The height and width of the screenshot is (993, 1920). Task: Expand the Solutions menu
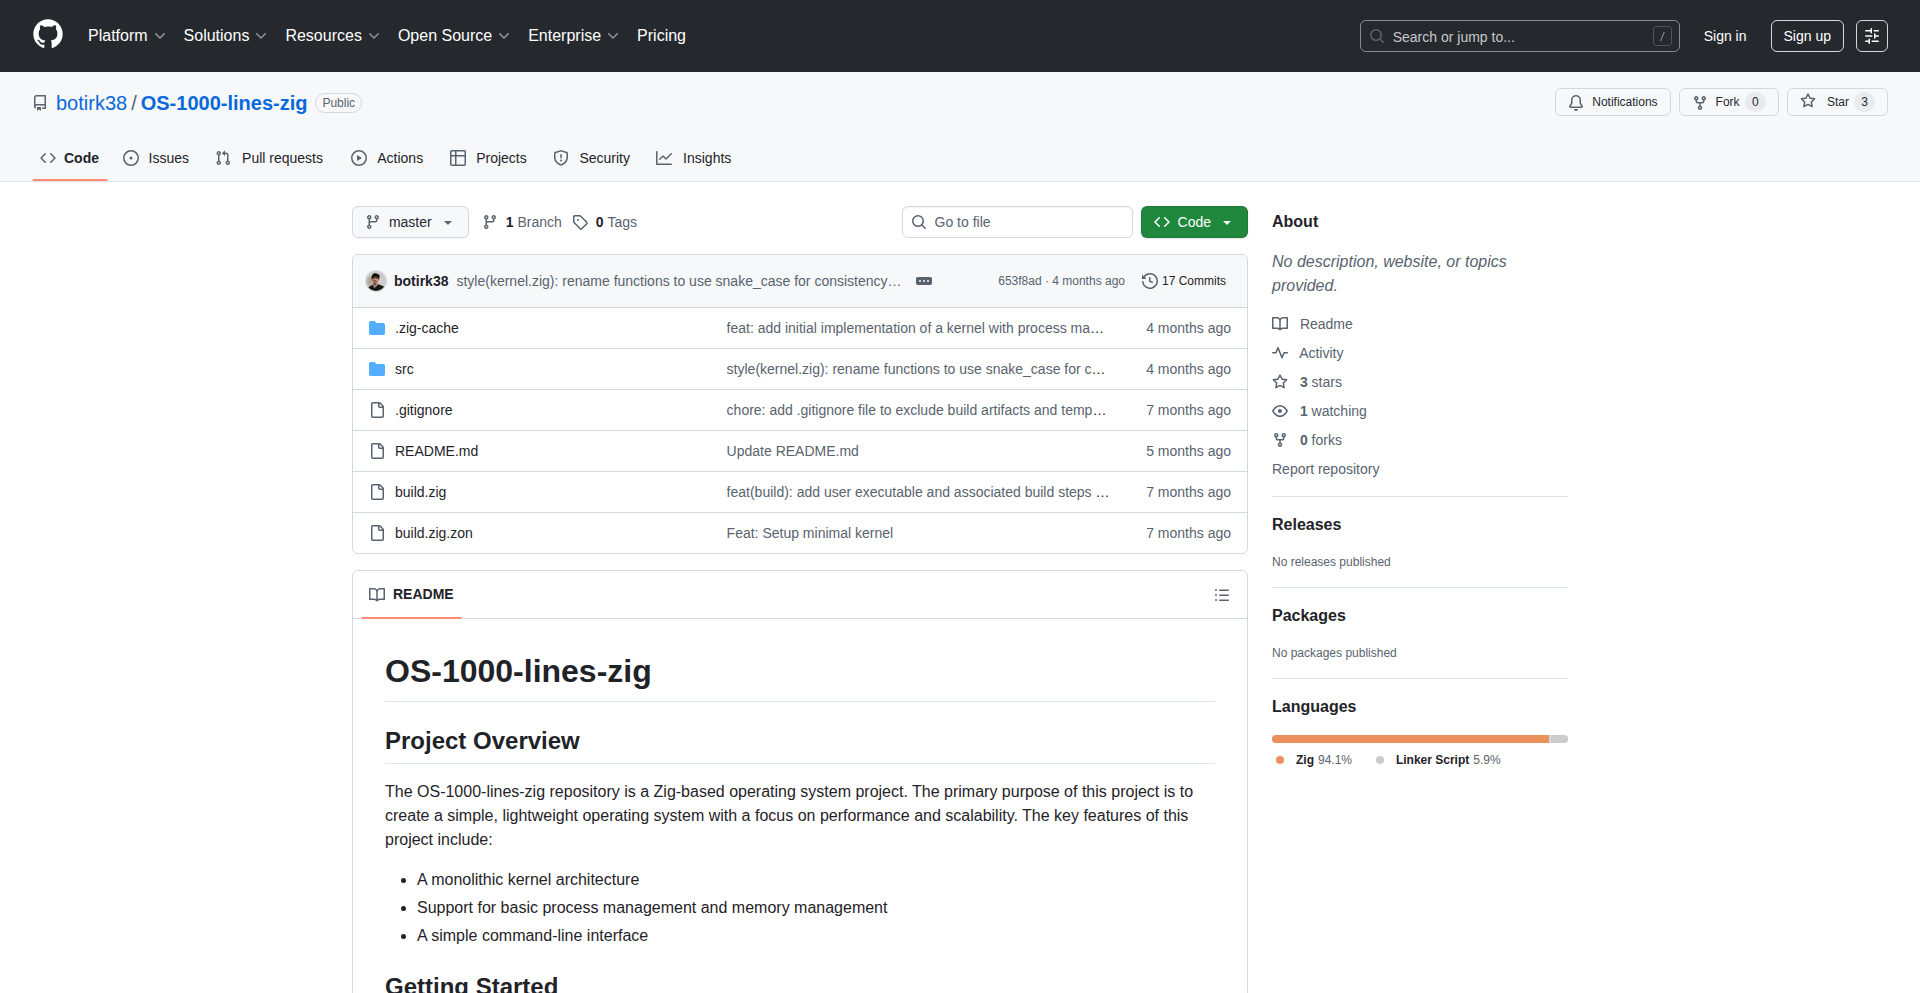(x=225, y=35)
